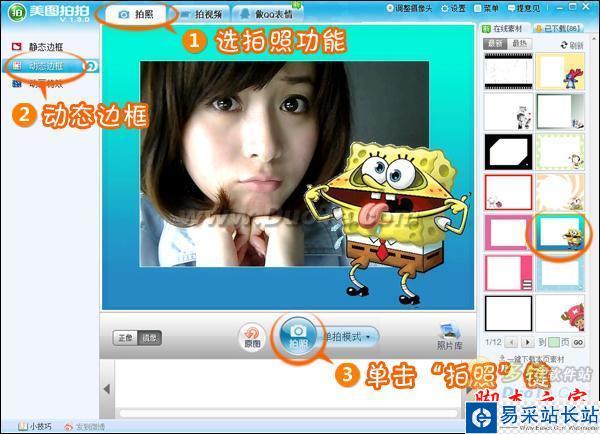Click the photo strip horizontal scrollbar
Image resolution: width=600 pixels, height=434 pixels.
[289, 413]
